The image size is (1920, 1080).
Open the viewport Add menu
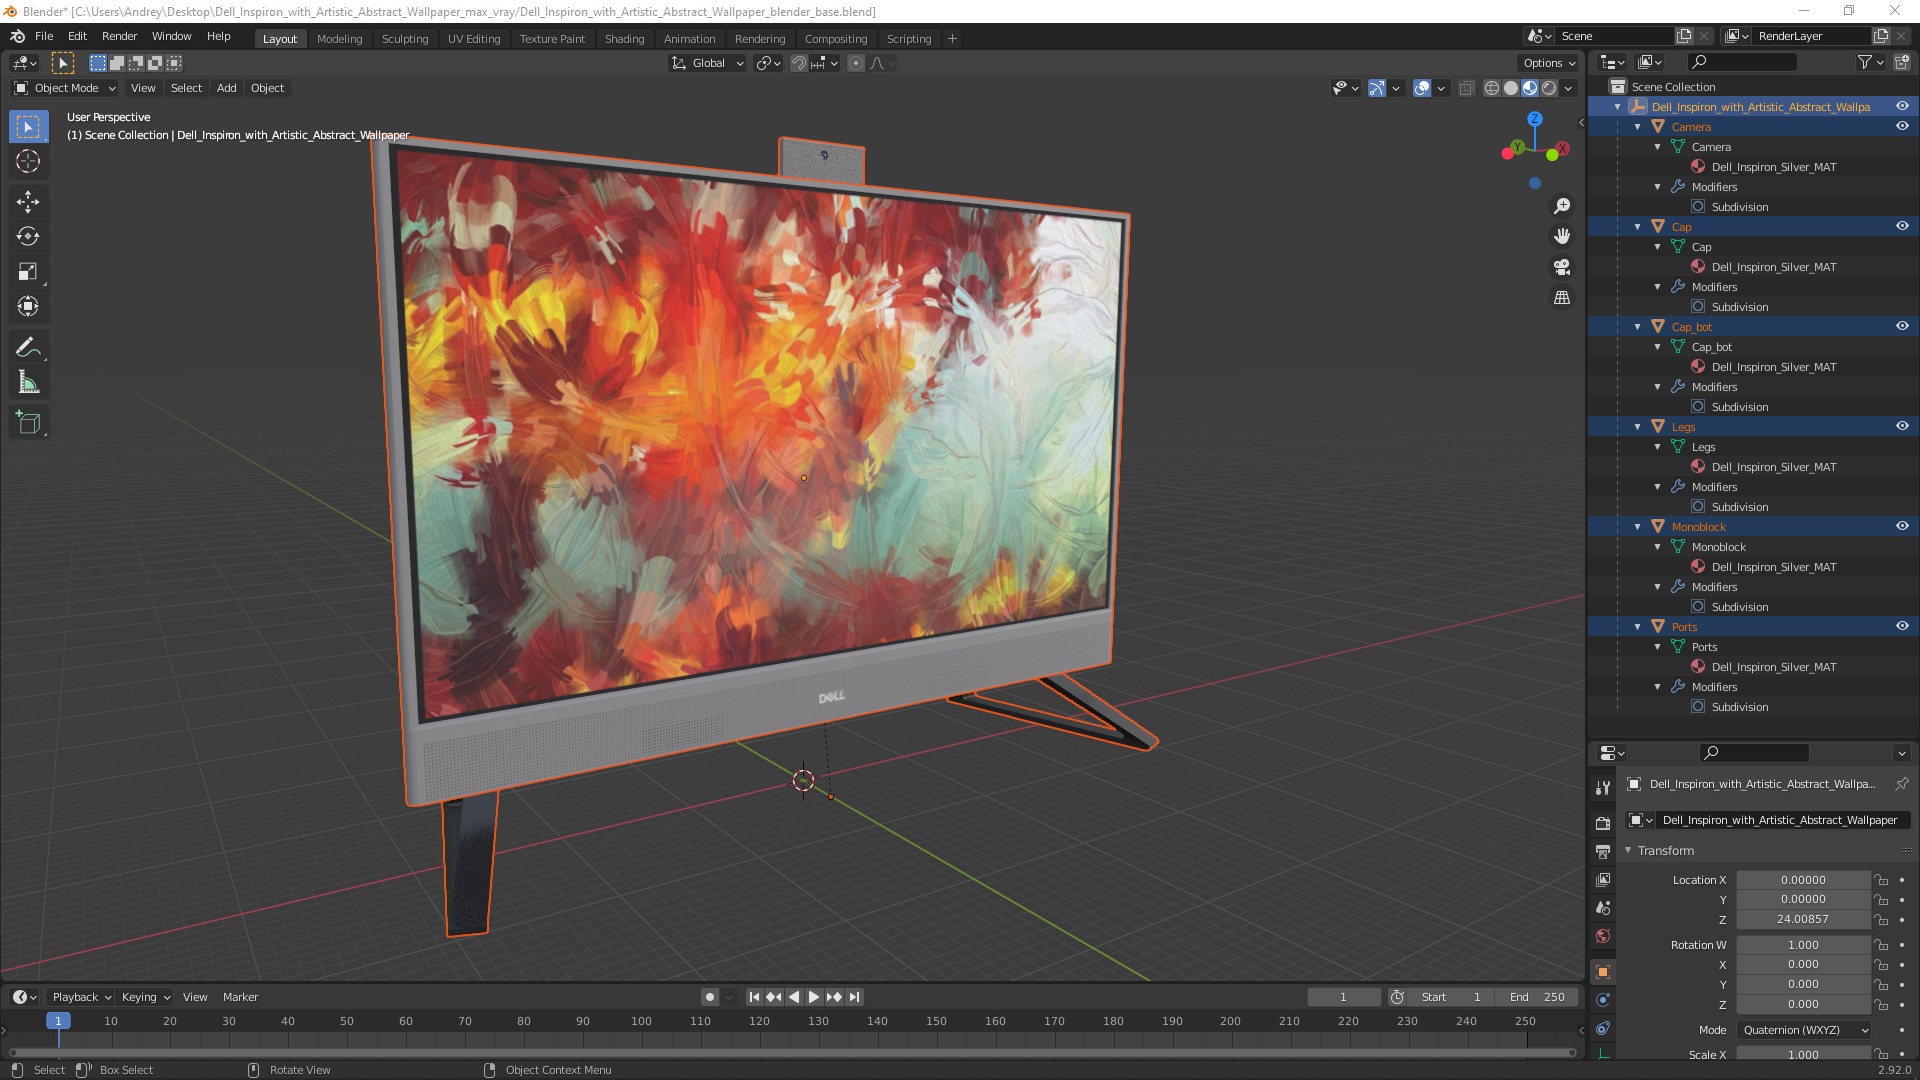227,88
